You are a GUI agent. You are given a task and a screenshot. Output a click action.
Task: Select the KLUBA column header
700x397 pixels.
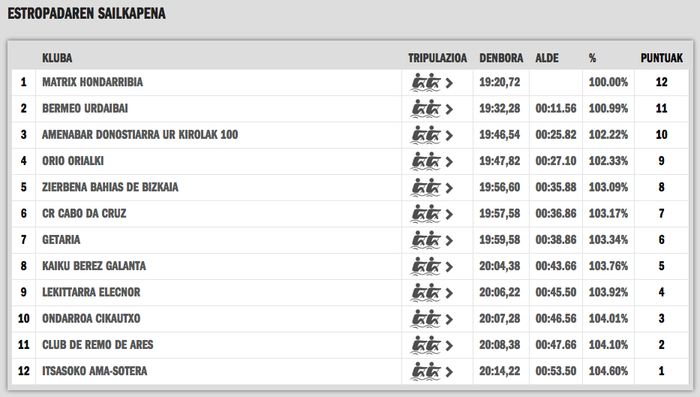[57, 58]
